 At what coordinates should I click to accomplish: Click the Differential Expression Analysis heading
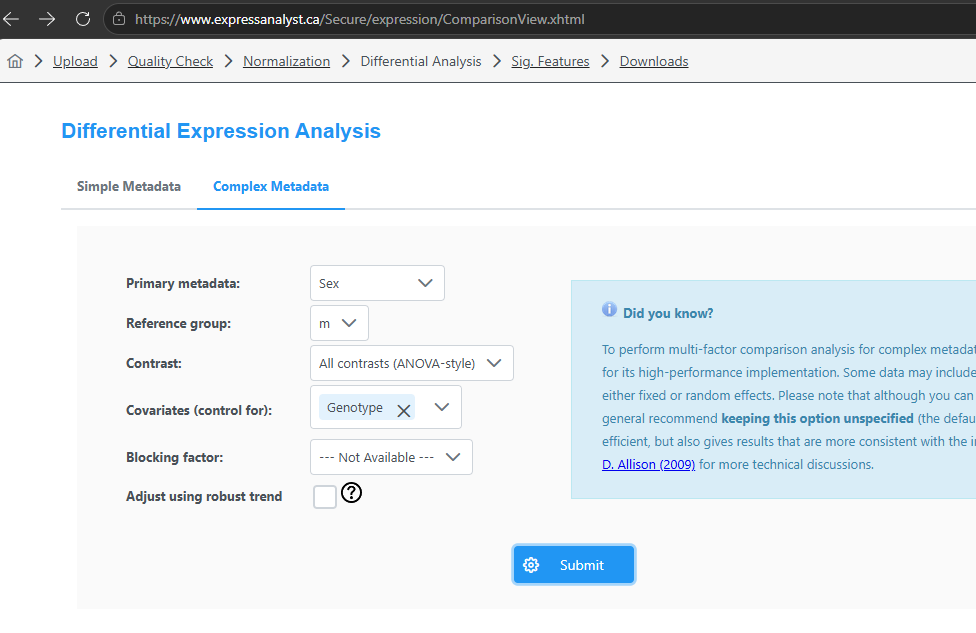pyautogui.click(x=221, y=131)
